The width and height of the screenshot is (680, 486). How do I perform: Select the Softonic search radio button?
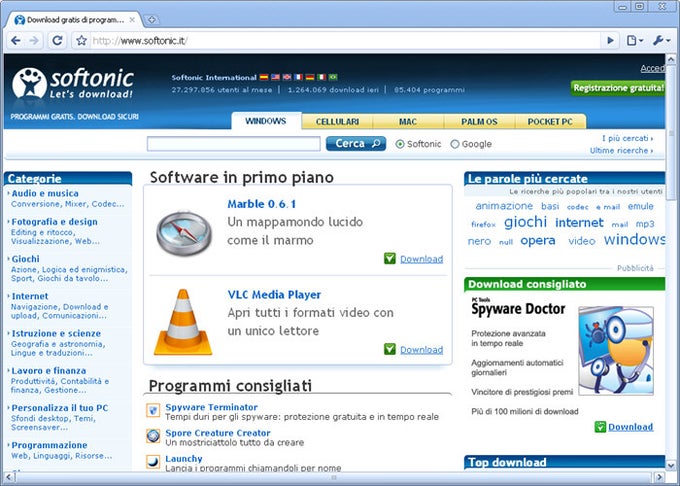[x=400, y=144]
